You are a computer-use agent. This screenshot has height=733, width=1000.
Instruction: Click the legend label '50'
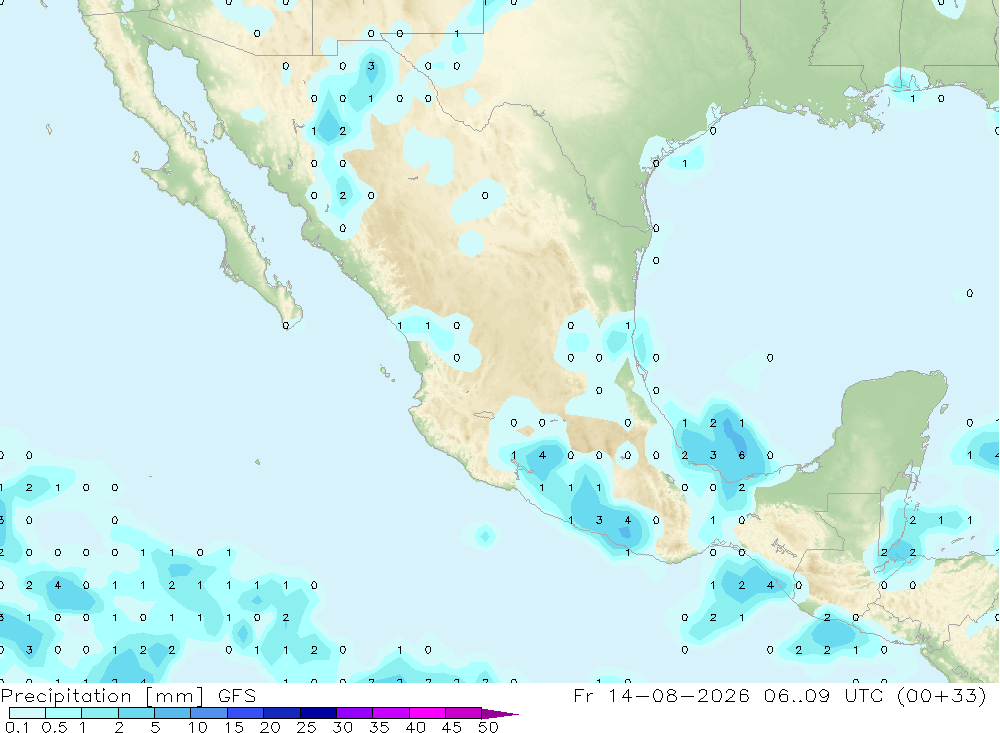click(x=488, y=727)
